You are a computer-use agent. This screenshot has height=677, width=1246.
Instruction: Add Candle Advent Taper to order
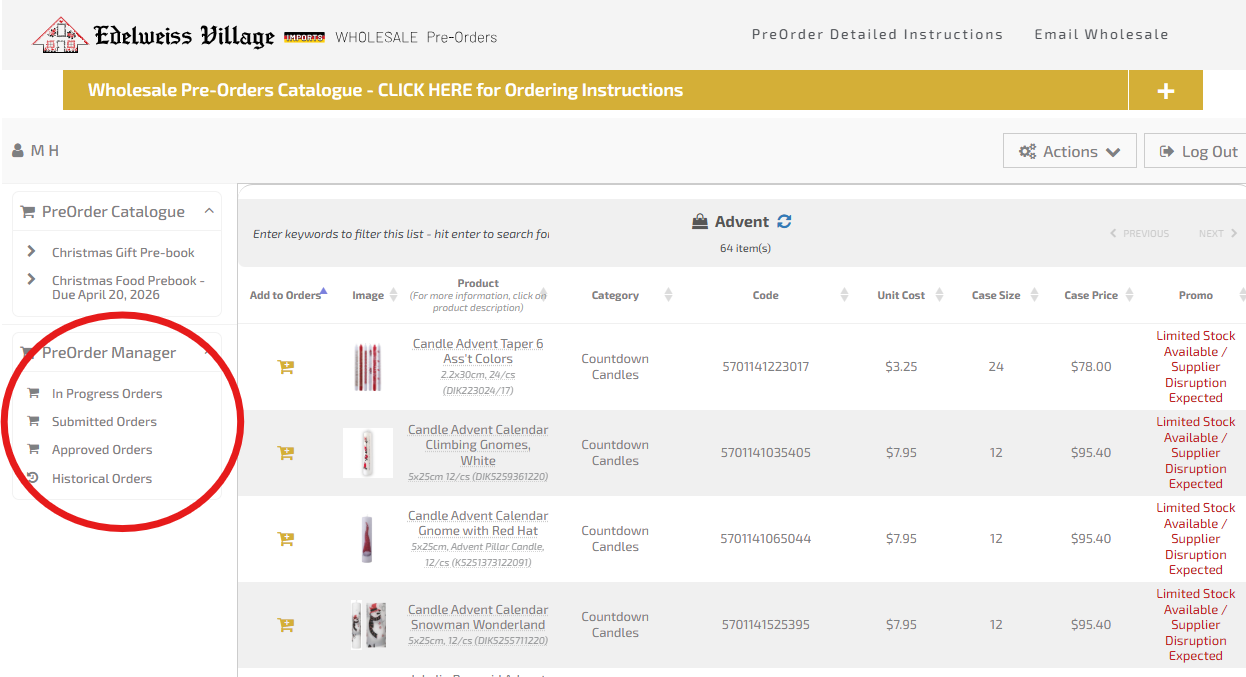(x=285, y=367)
